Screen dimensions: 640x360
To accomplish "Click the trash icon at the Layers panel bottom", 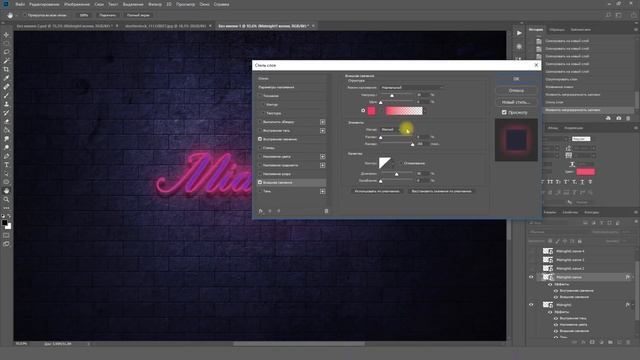I will click(628, 342).
